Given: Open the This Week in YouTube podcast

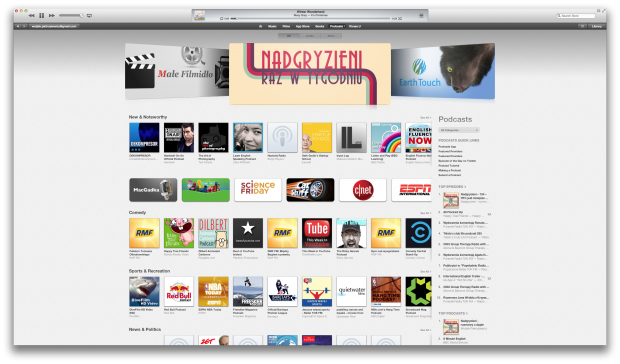Looking at the screenshot, I should (317, 233).
